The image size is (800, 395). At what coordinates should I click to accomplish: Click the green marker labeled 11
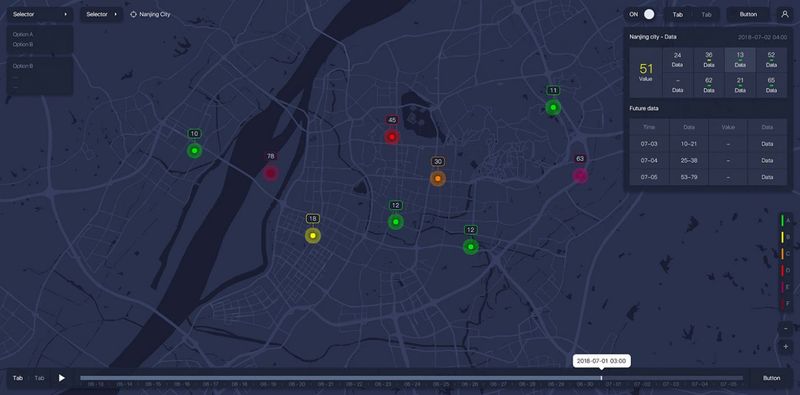coord(553,108)
